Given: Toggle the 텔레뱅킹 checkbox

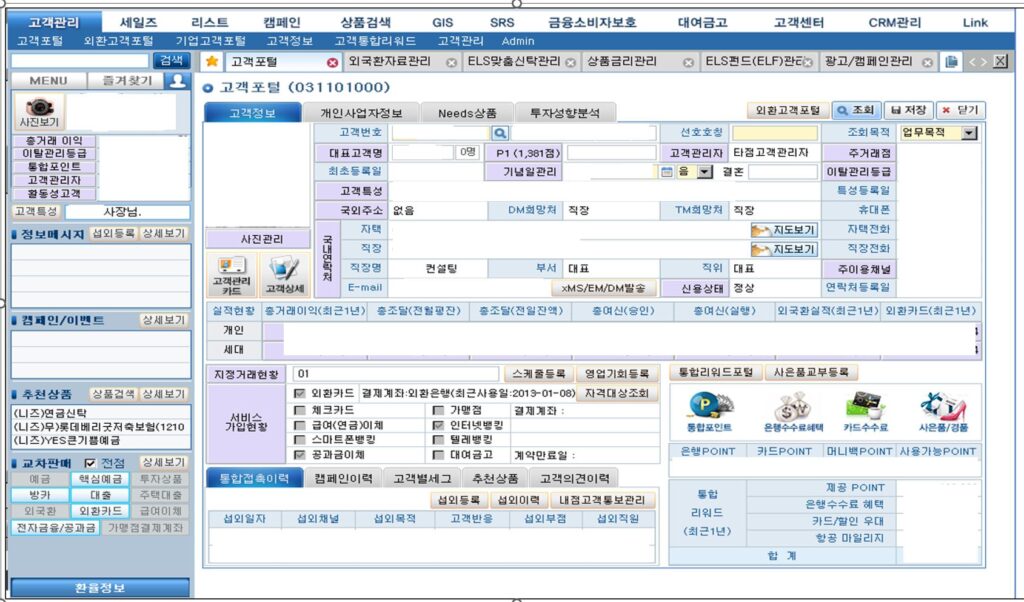Looking at the screenshot, I should tap(438, 439).
